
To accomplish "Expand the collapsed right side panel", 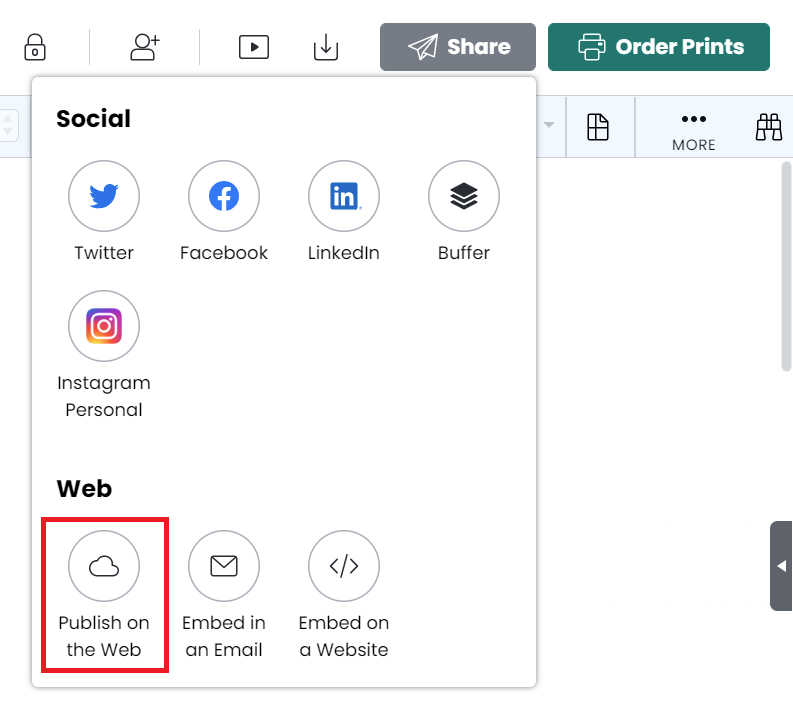I will 781,566.
